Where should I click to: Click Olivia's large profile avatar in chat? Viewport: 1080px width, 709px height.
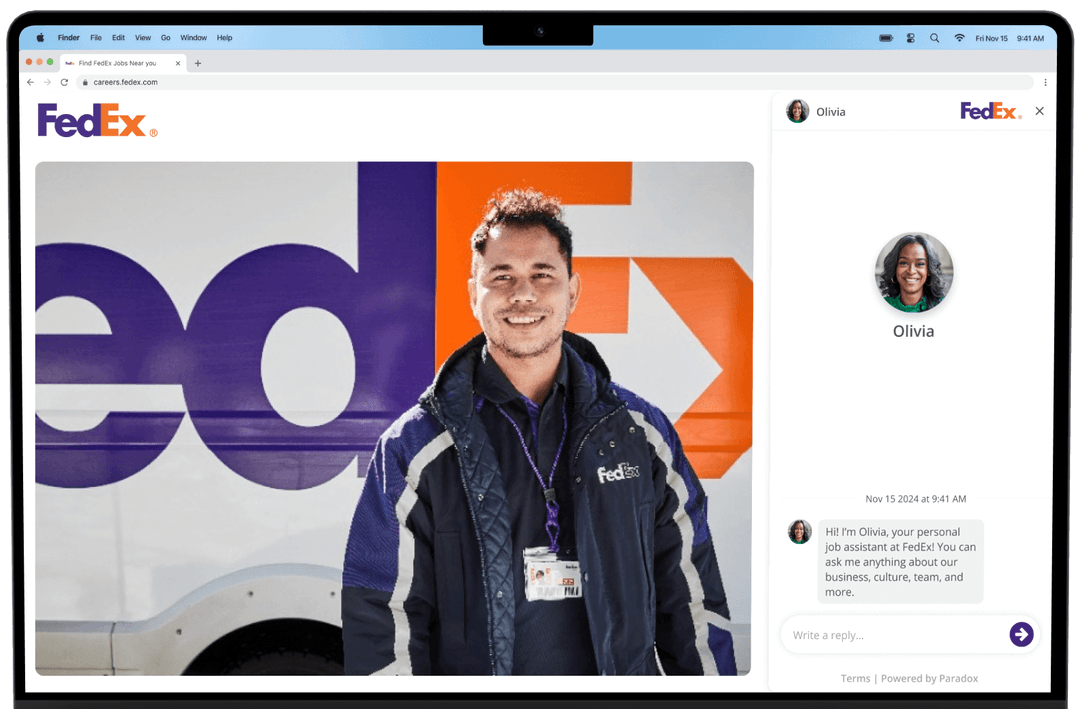913,271
